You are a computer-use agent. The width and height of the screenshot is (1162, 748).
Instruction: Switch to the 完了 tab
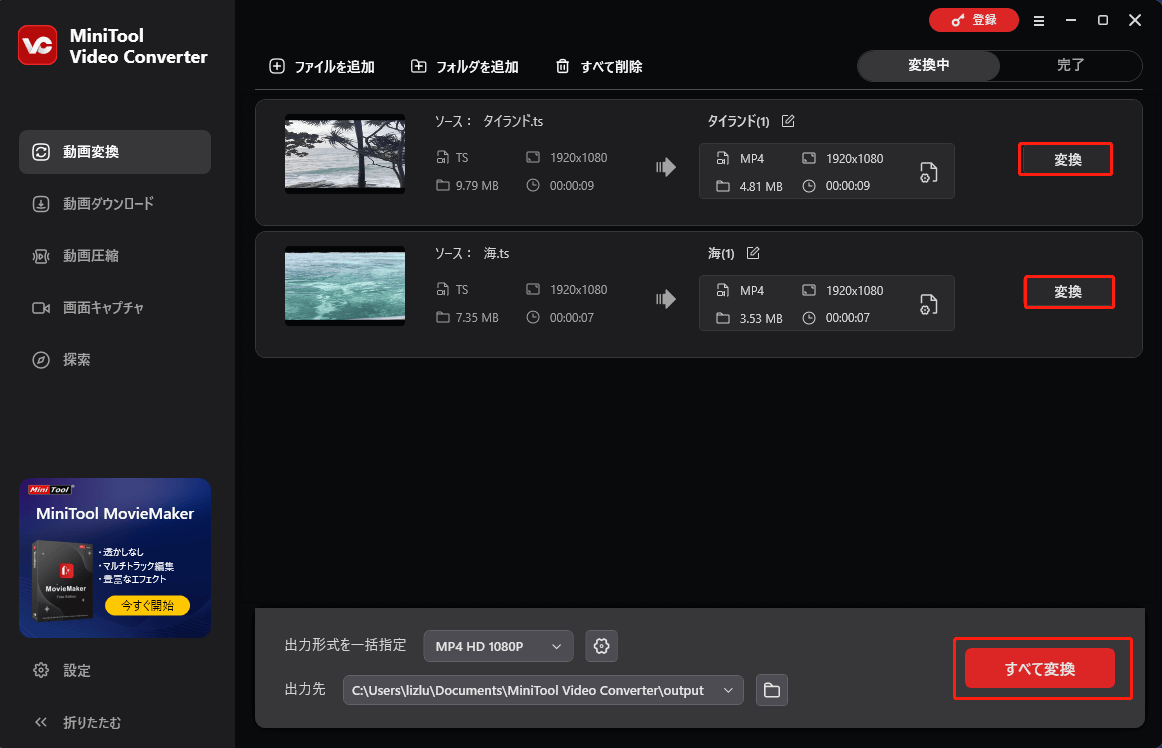[x=1070, y=65]
